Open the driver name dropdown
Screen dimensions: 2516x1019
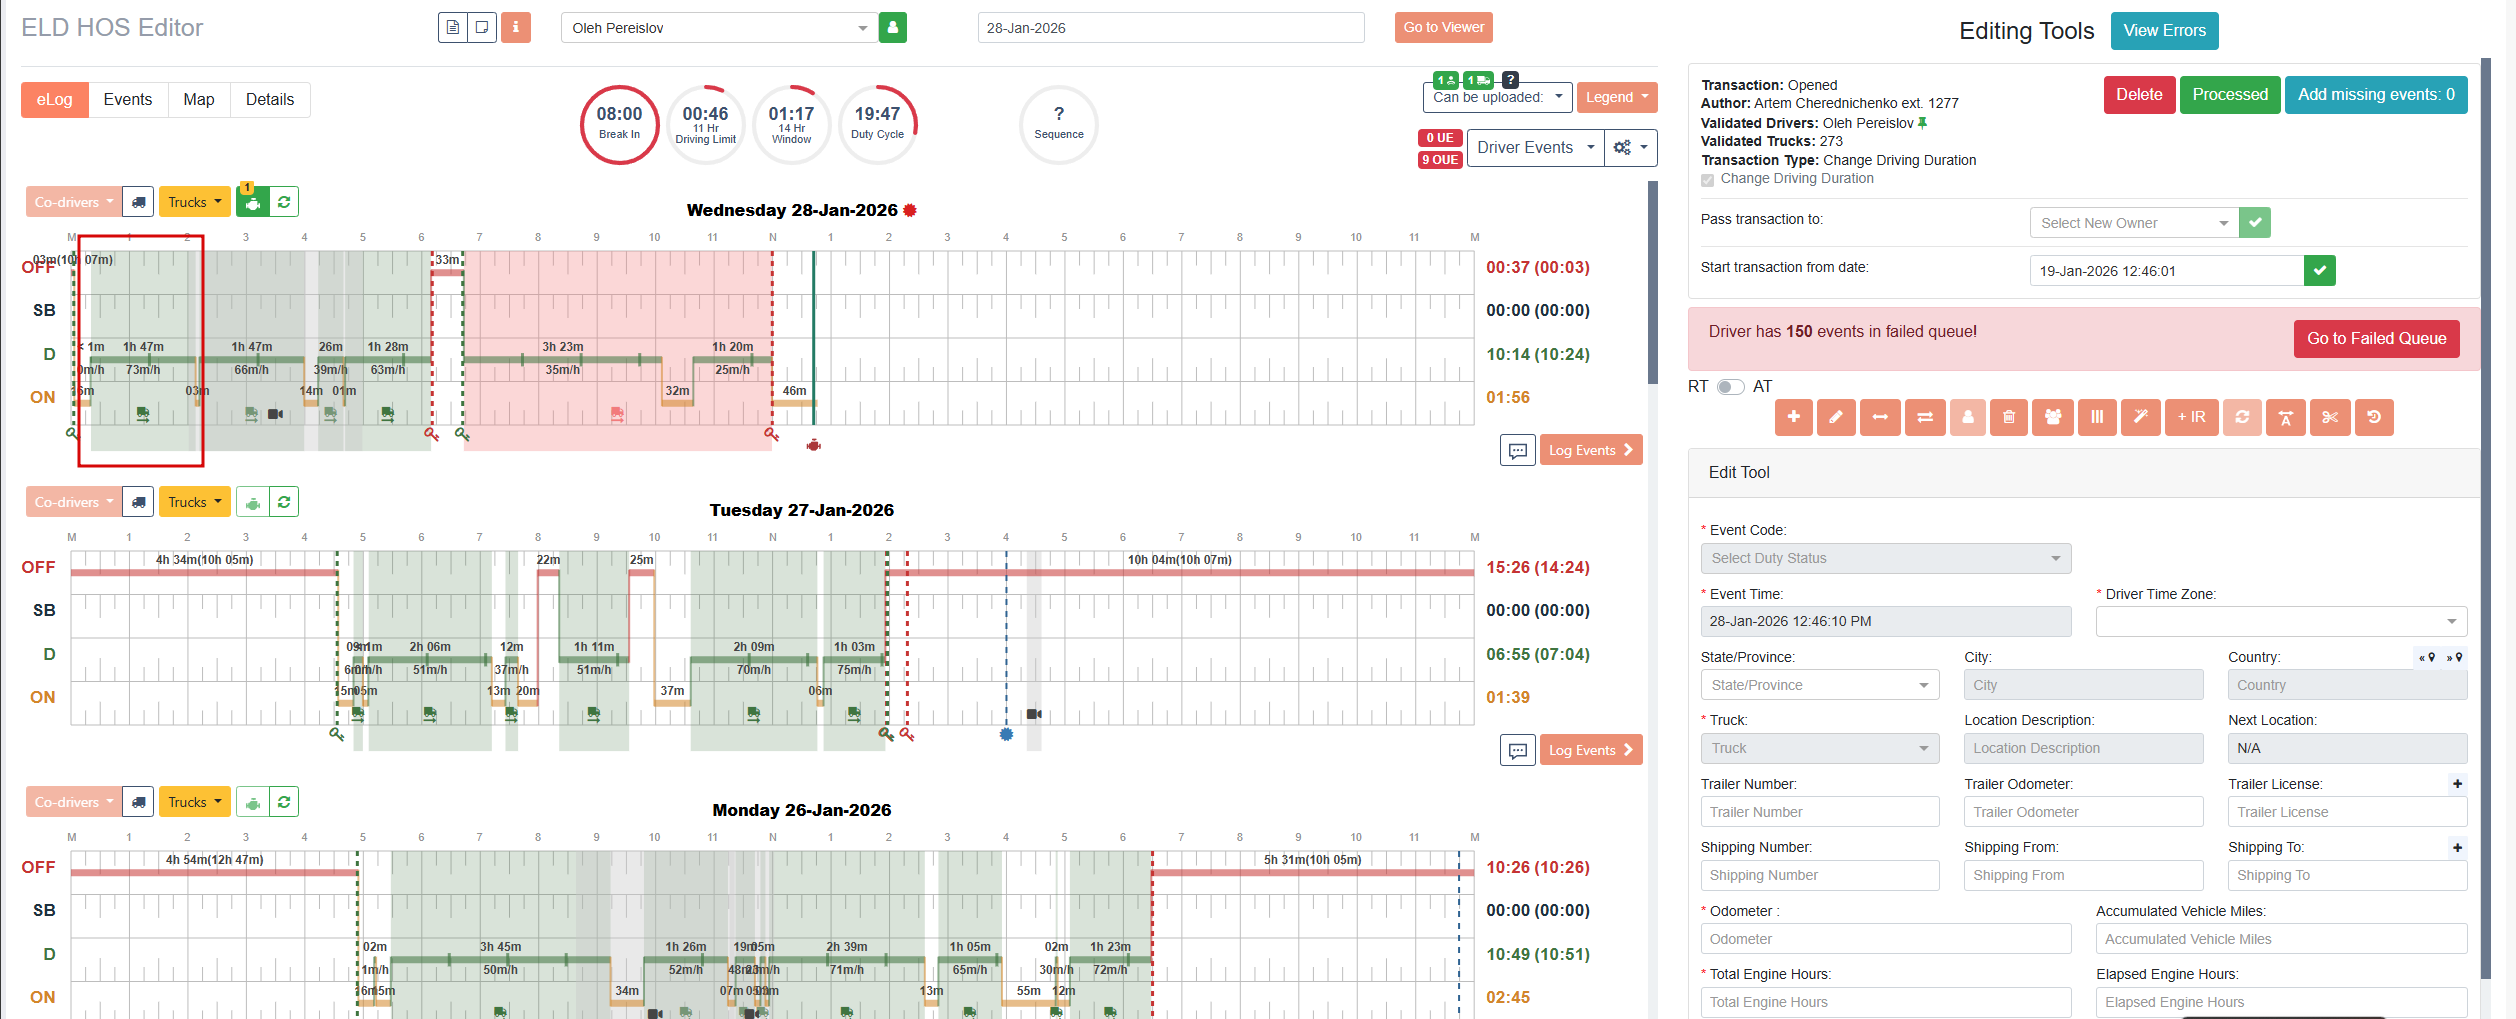point(718,28)
